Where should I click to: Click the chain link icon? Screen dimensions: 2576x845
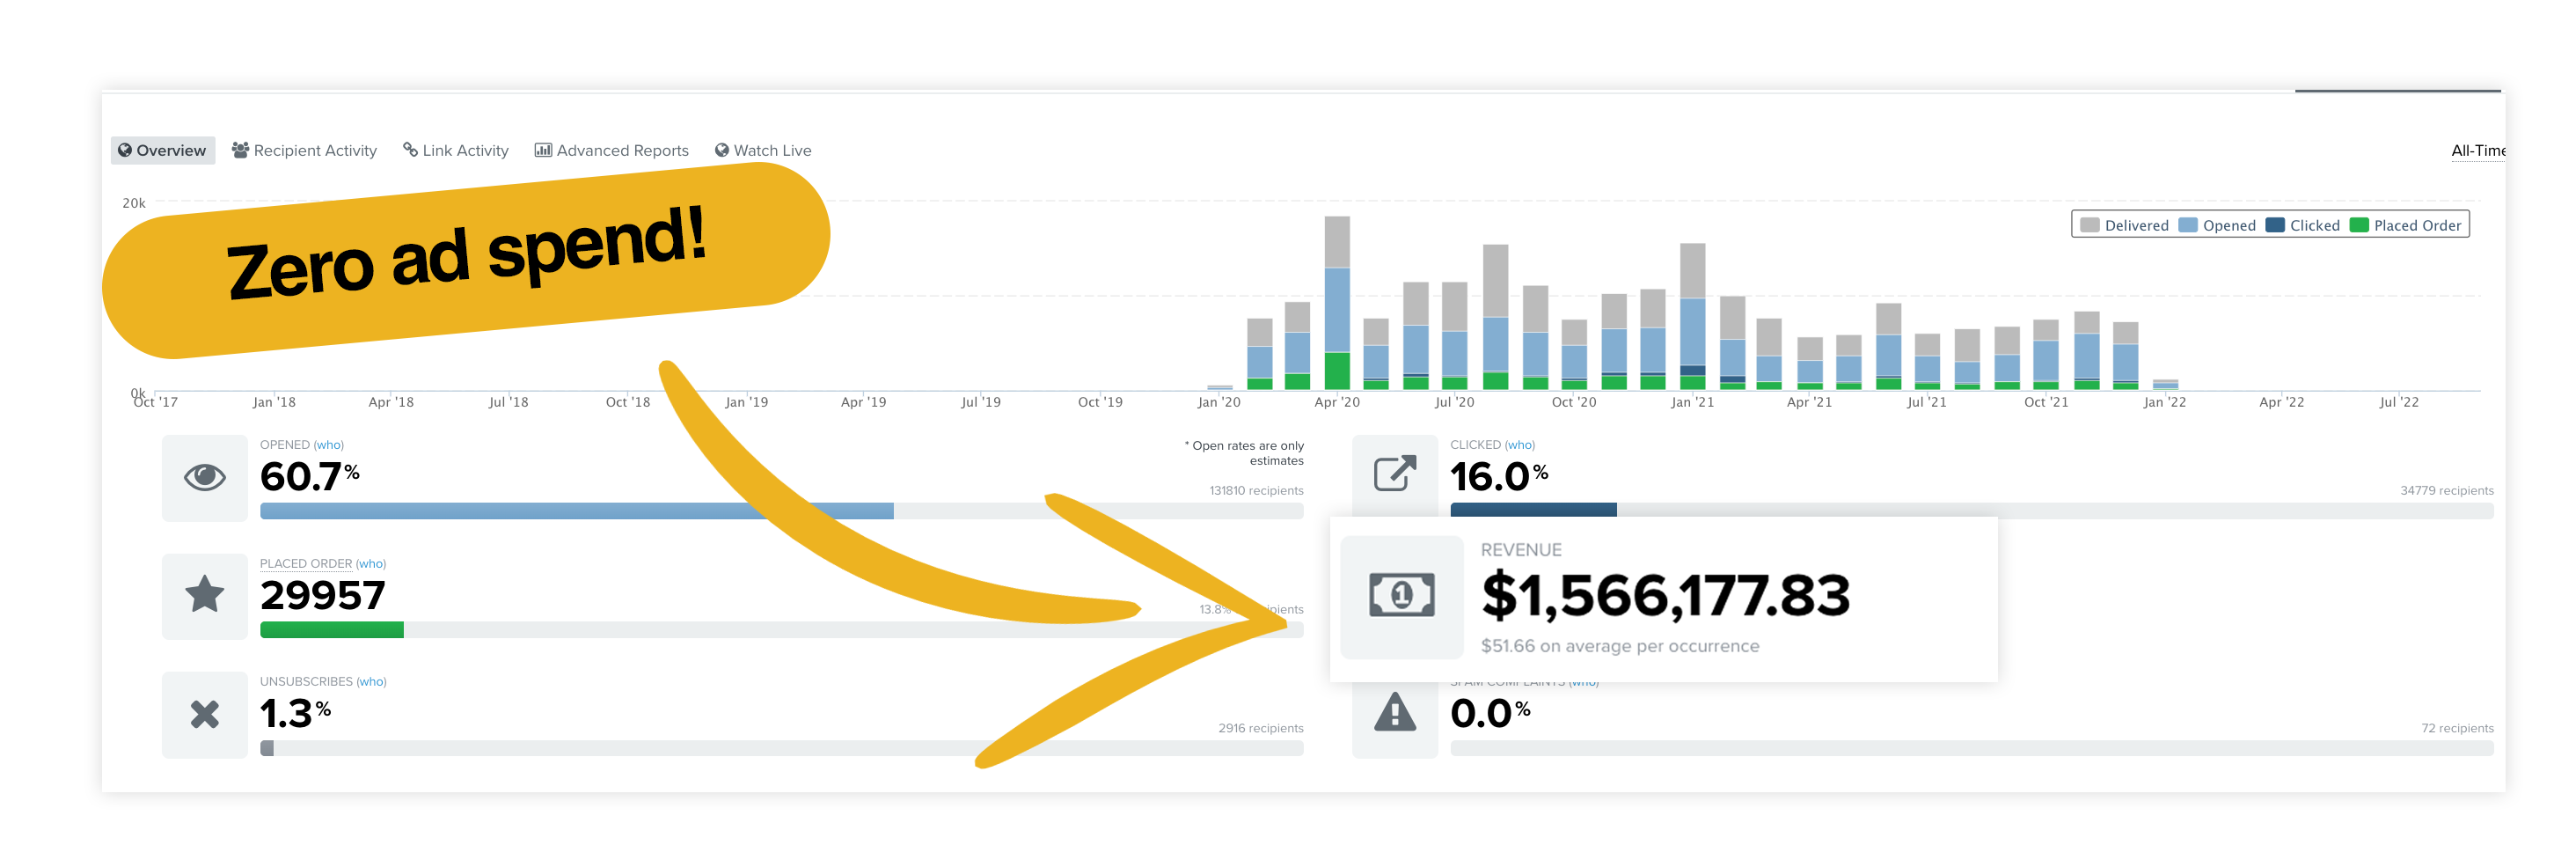[410, 149]
